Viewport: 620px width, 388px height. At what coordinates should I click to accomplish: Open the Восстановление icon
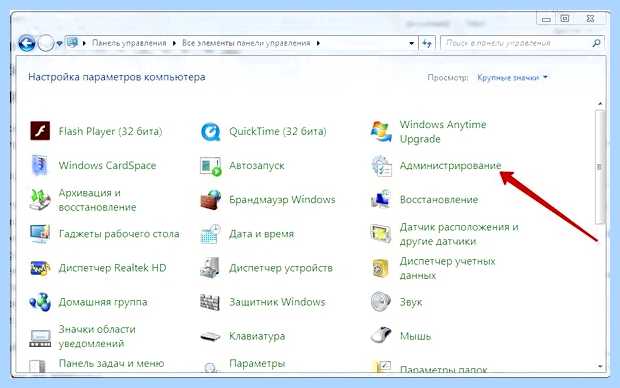pyautogui.click(x=381, y=200)
